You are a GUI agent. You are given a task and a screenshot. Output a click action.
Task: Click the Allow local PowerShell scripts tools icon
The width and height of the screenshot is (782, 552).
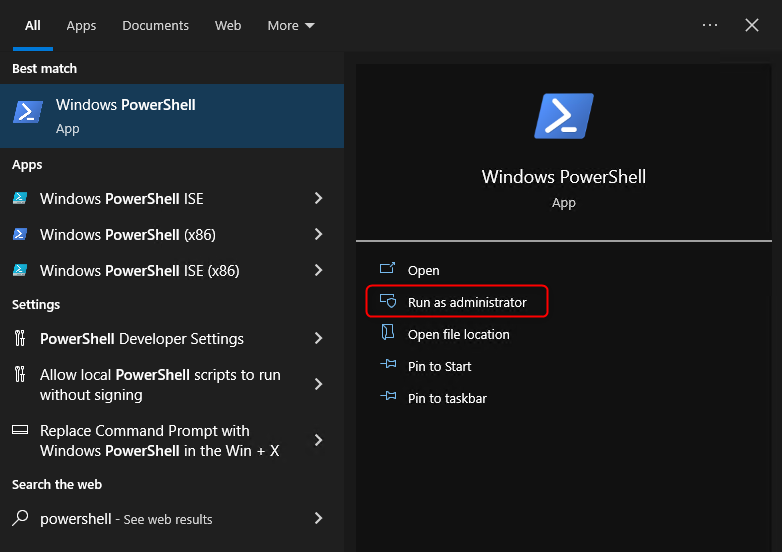pyautogui.click(x=20, y=374)
